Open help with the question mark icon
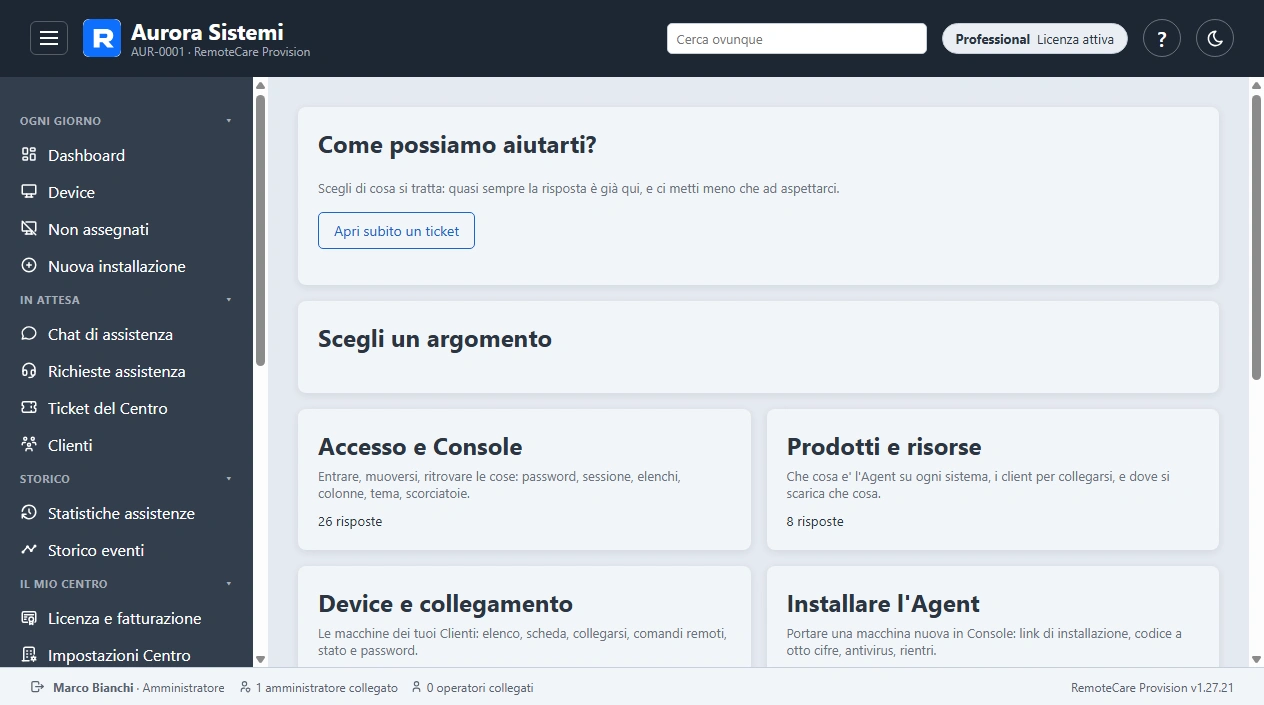The height and width of the screenshot is (705, 1264). (1162, 39)
